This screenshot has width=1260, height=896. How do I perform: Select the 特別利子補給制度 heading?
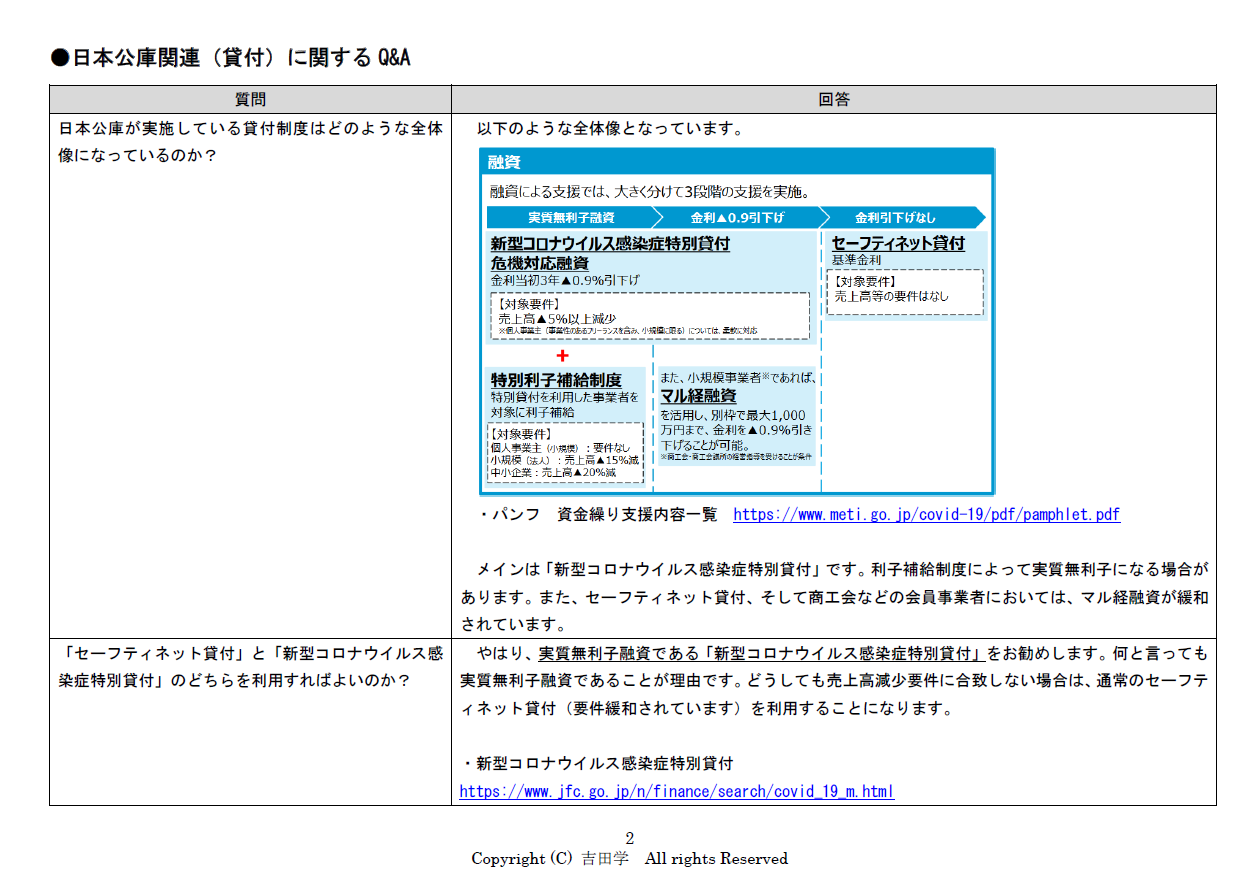[556, 380]
